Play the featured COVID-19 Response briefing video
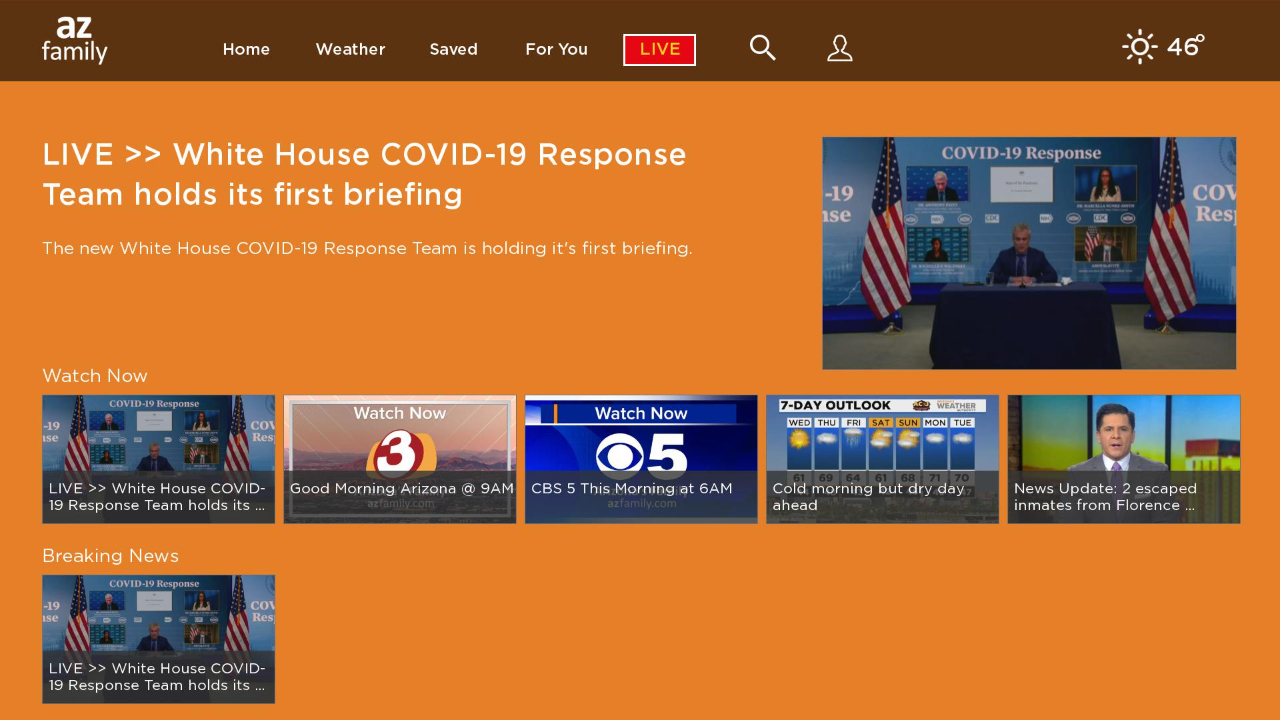The height and width of the screenshot is (720, 1280). pyautogui.click(x=1029, y=253)
